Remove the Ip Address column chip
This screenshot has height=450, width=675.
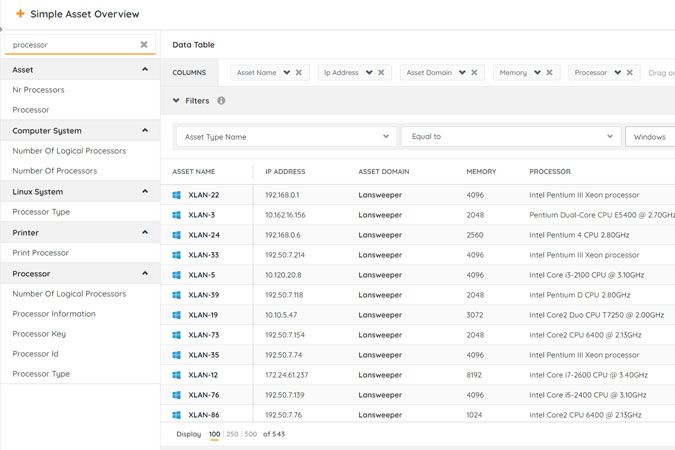tap(381, 72)
